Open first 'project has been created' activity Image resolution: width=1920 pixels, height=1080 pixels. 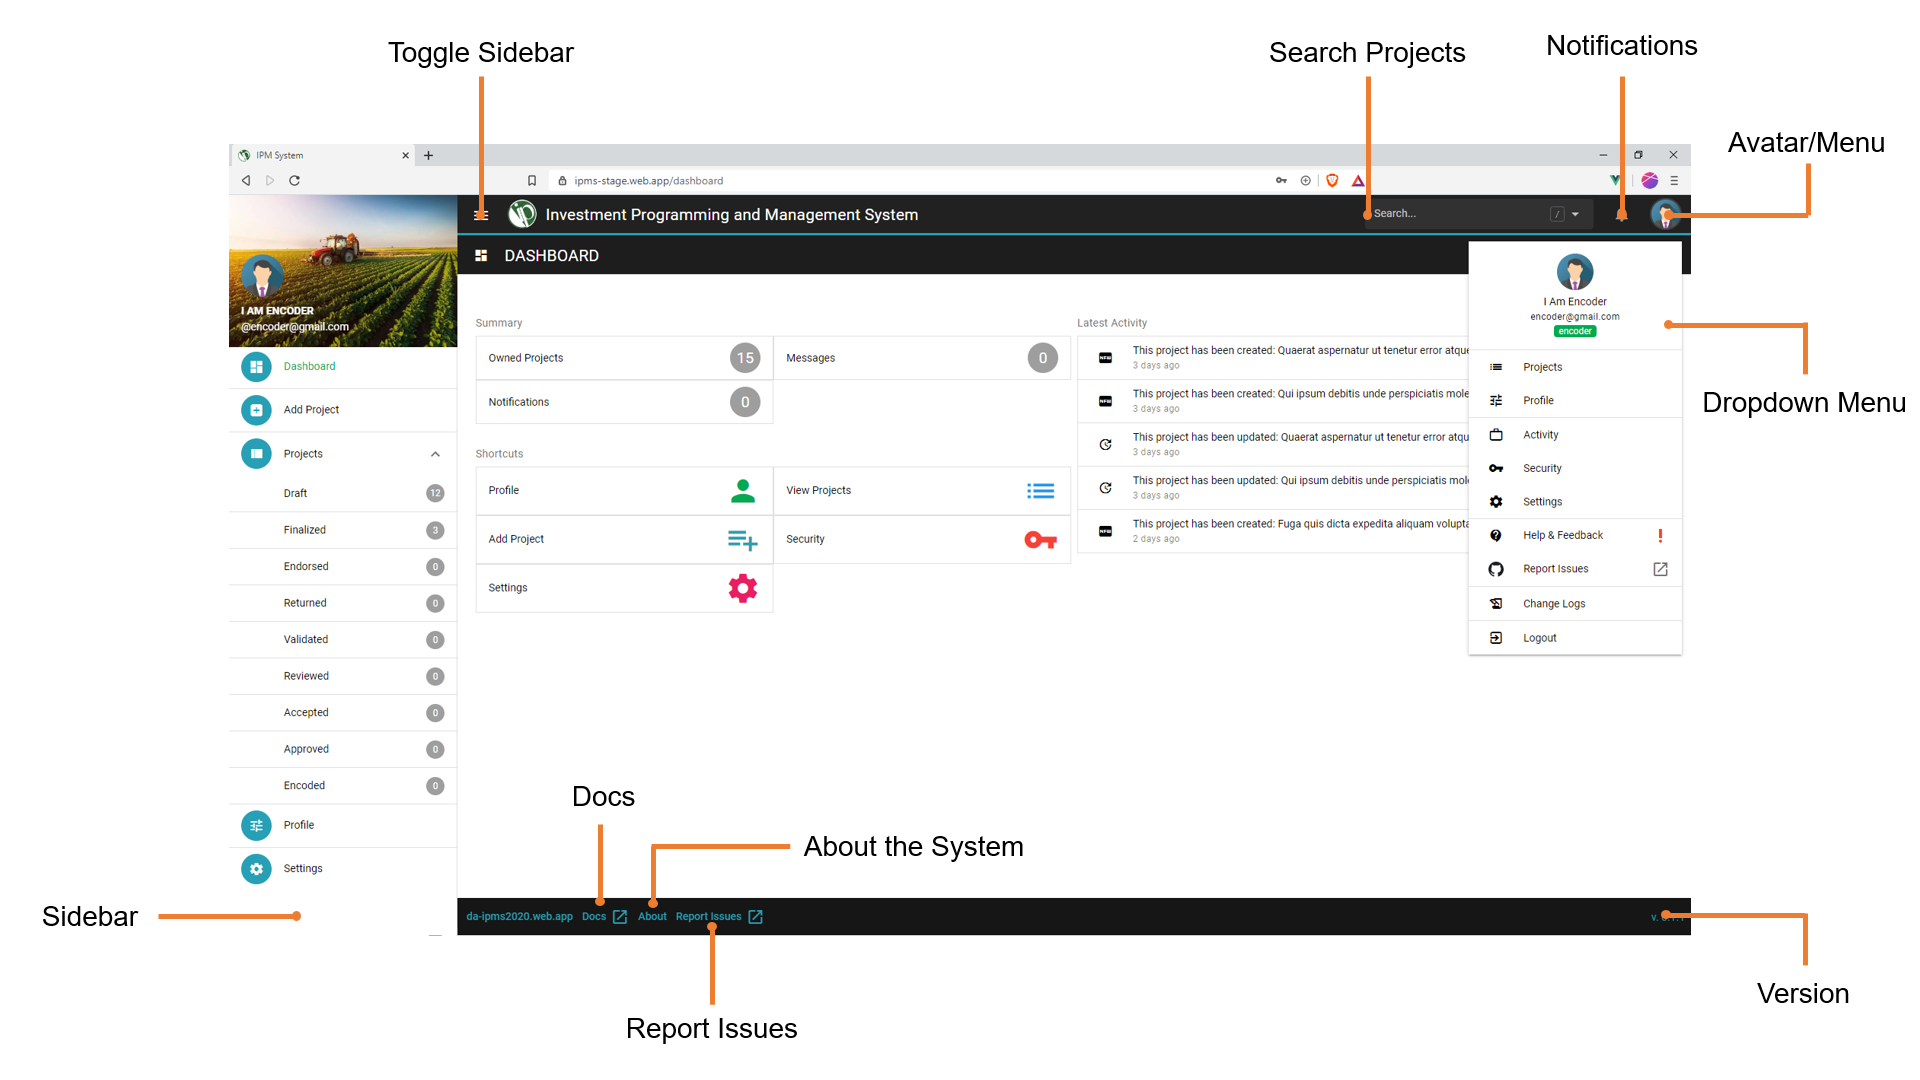click(1275, 358)
